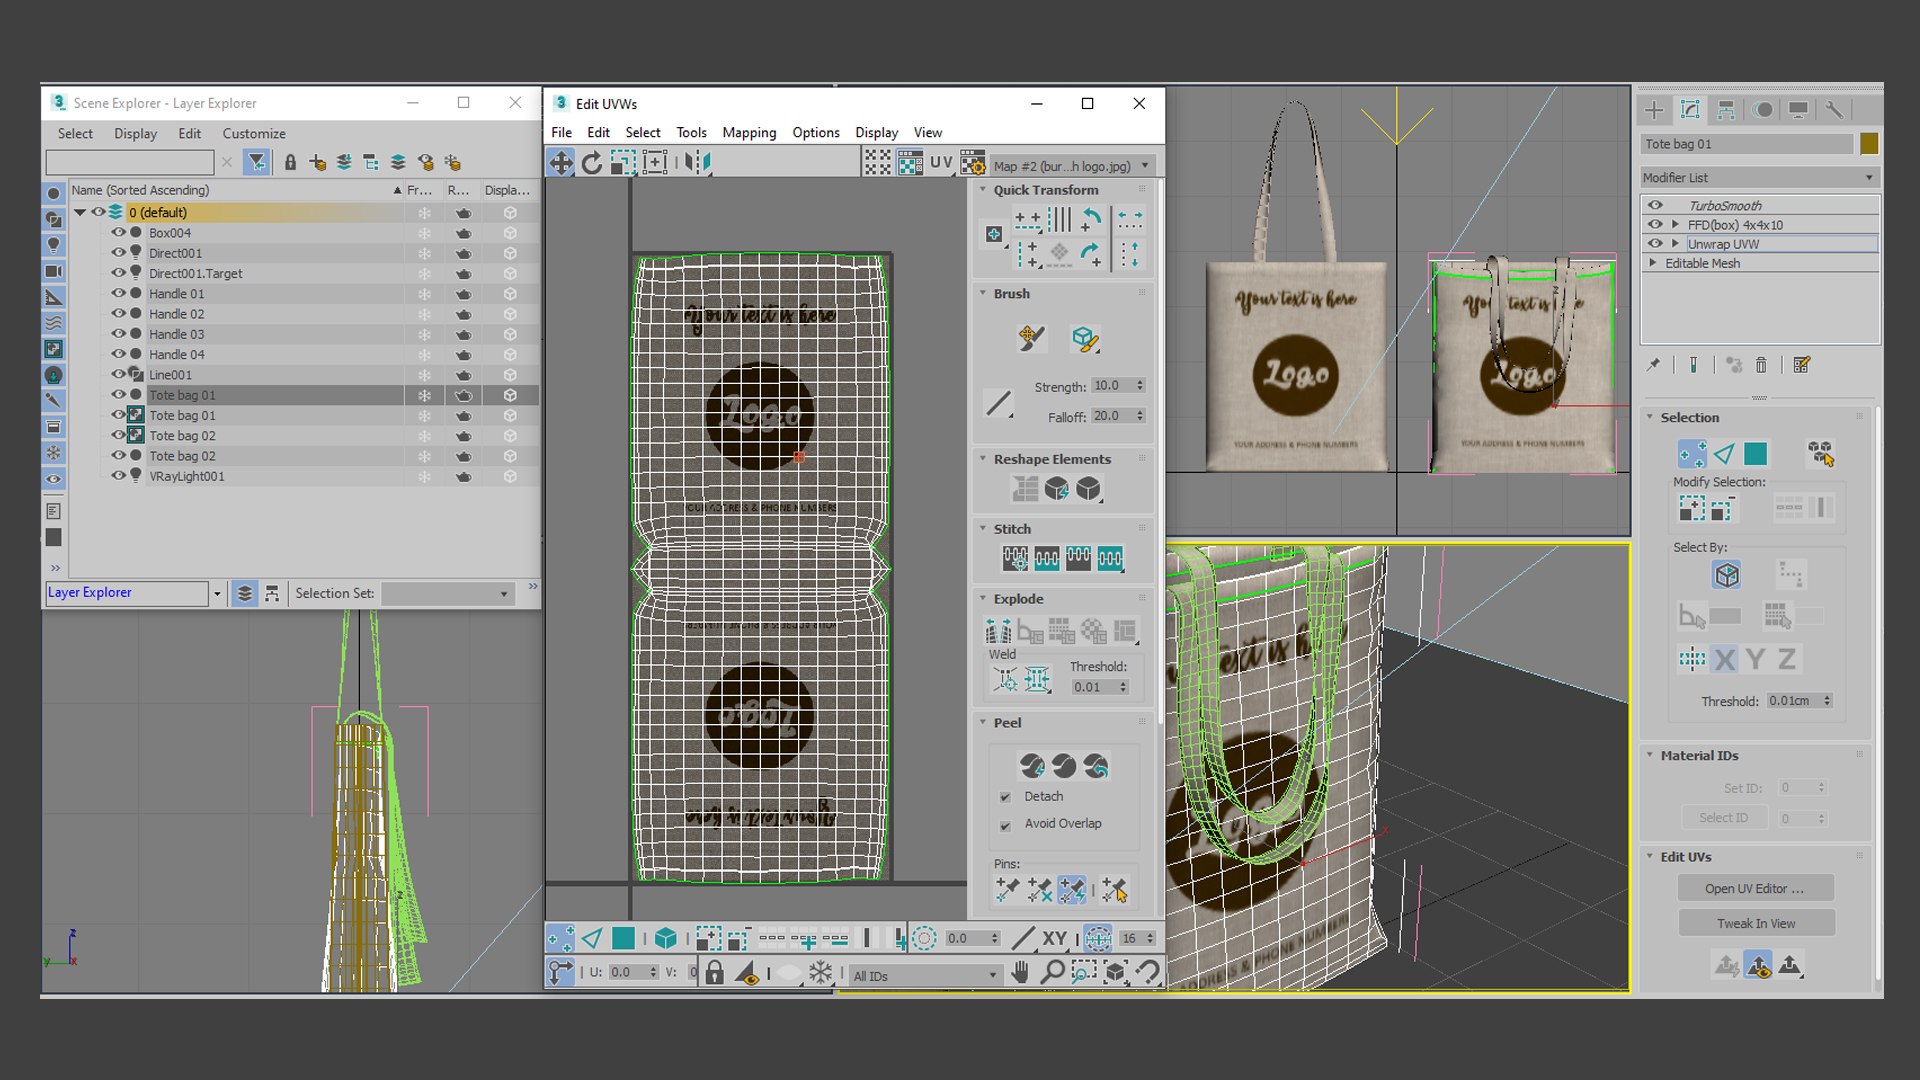Hide the Box004 object via eye icon
Screen dimensions: 1920x1080
tap(118, 232)
